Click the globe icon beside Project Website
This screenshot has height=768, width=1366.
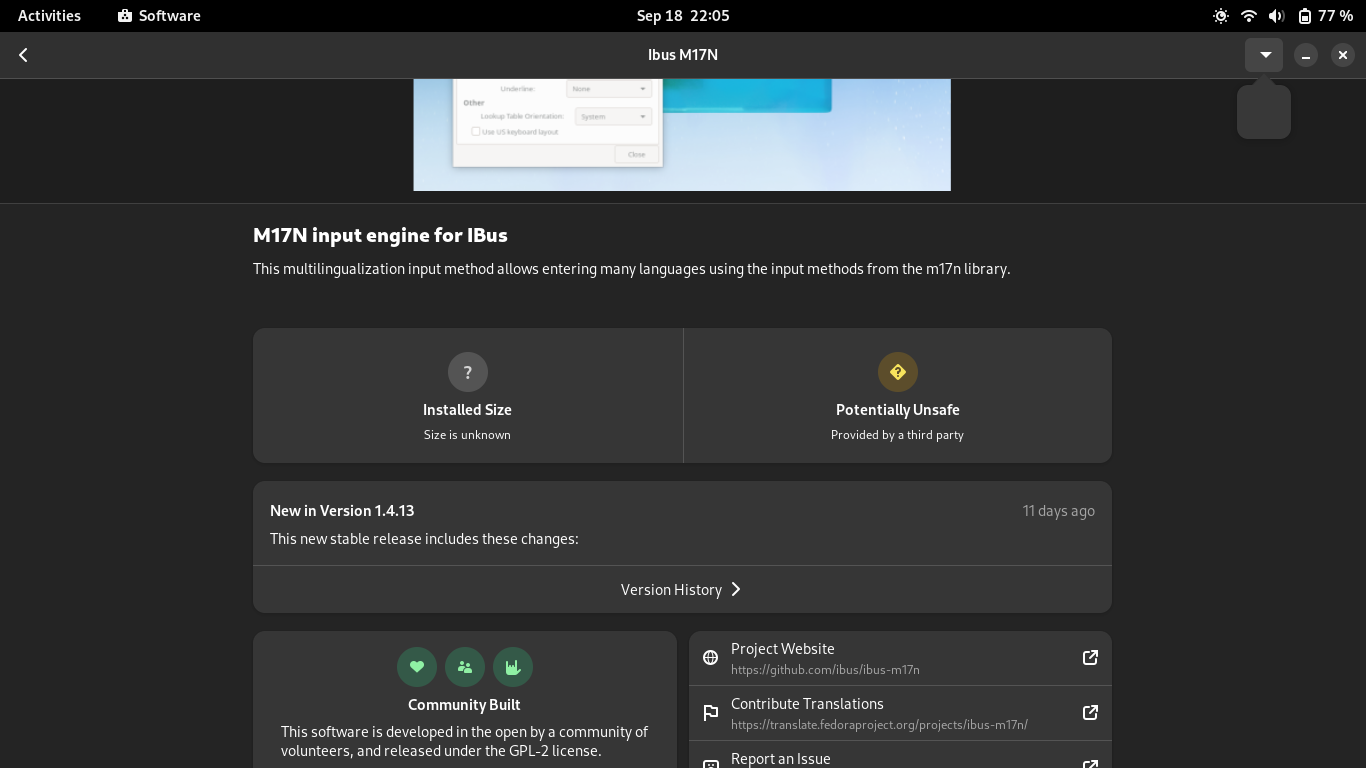point(711,658)
